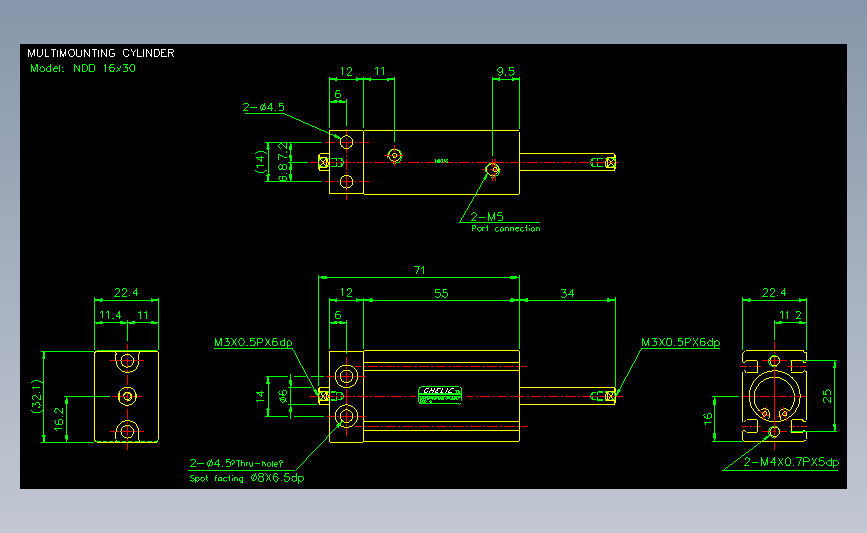This screenshot has height=533, width=867.
Task: Select the '2-ø4.5 Thru-hole' callout
Action: 236,463
